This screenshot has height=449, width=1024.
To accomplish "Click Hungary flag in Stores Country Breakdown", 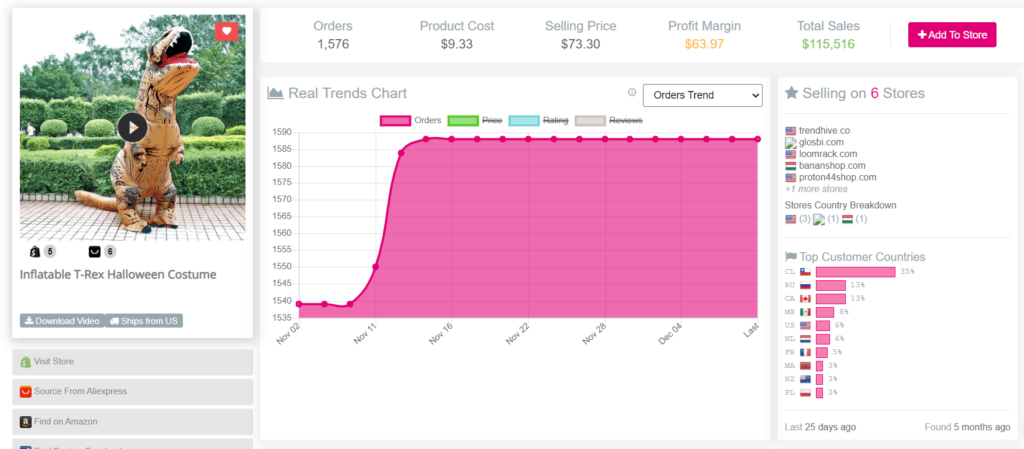I will [847, 219].
